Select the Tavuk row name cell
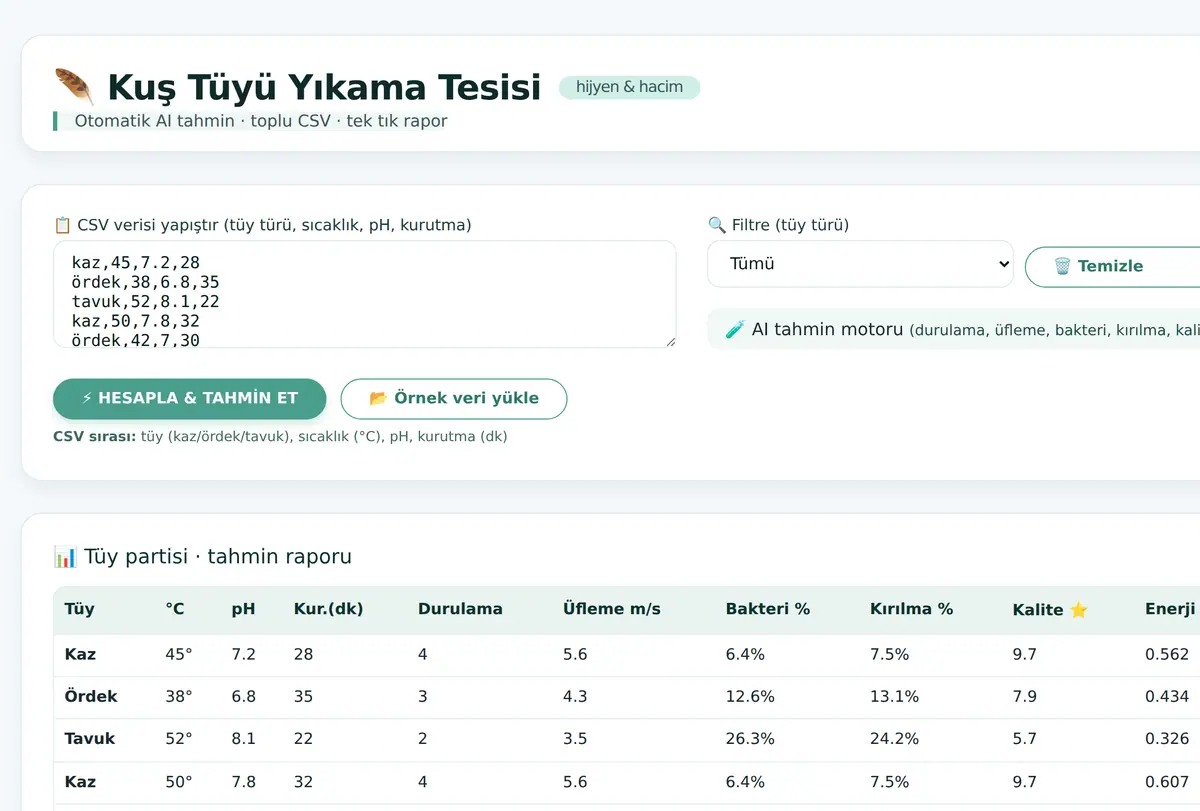The width and height of the screenshot is (1200, 811). point(90,739)
